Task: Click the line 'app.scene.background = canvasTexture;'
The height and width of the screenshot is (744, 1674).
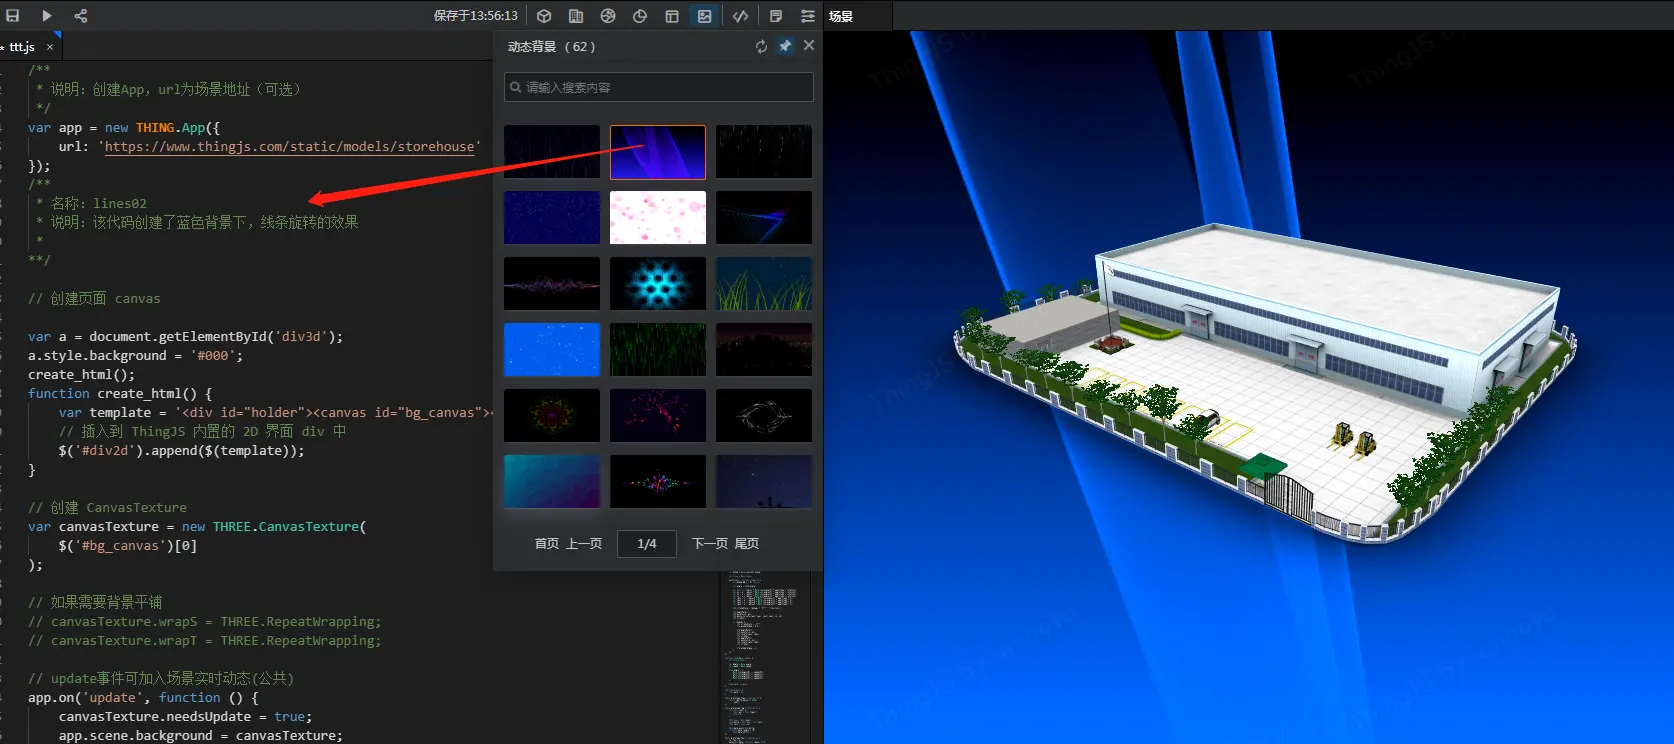Action: pos(200,736)
